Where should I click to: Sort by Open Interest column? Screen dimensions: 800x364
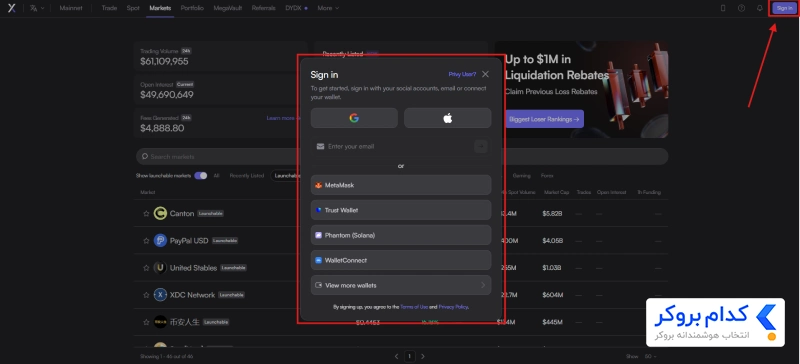(x=611, y=192)
